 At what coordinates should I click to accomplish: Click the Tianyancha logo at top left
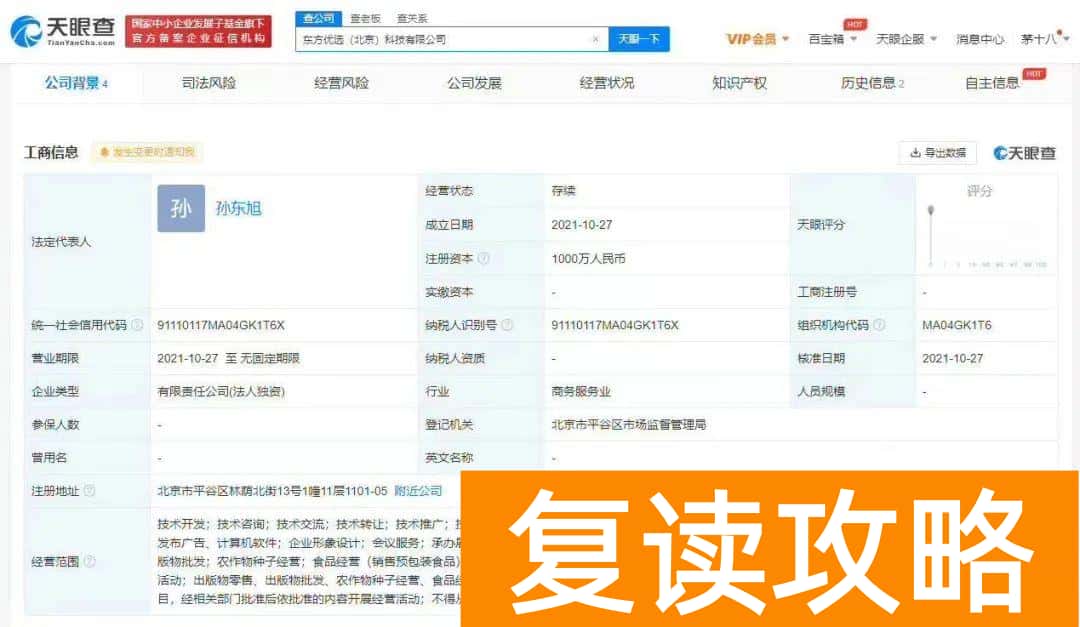click(x=55, y=27)
